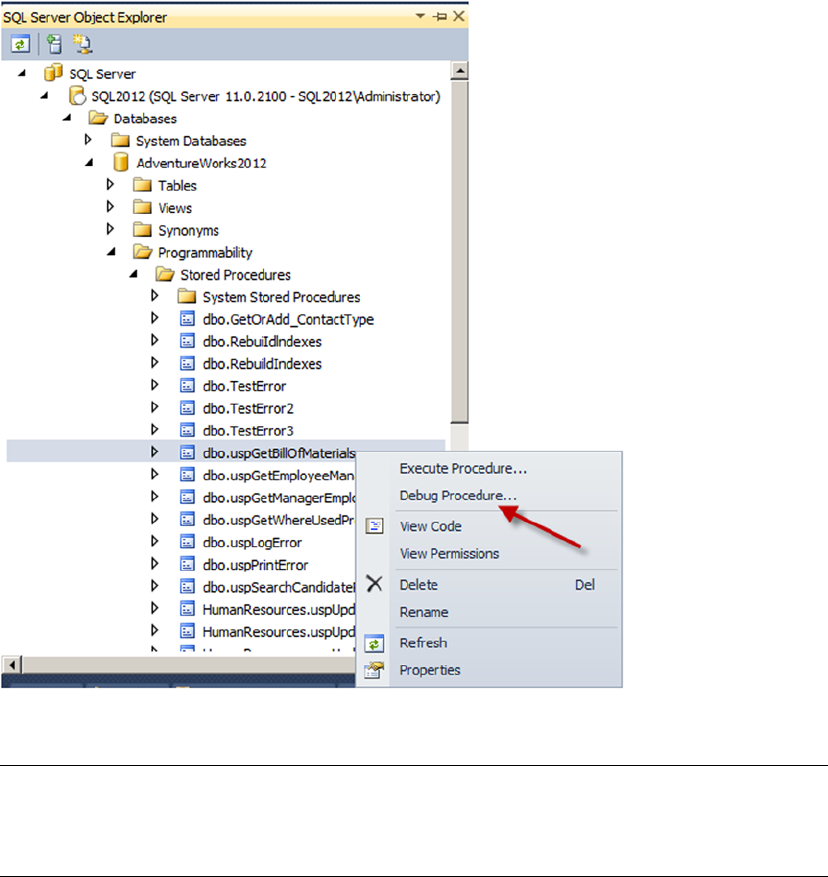Viewport: 828px width, 877px height.
Task: Click the AdventureWorks2012 database cylinder icon
Action: [120, 162]
